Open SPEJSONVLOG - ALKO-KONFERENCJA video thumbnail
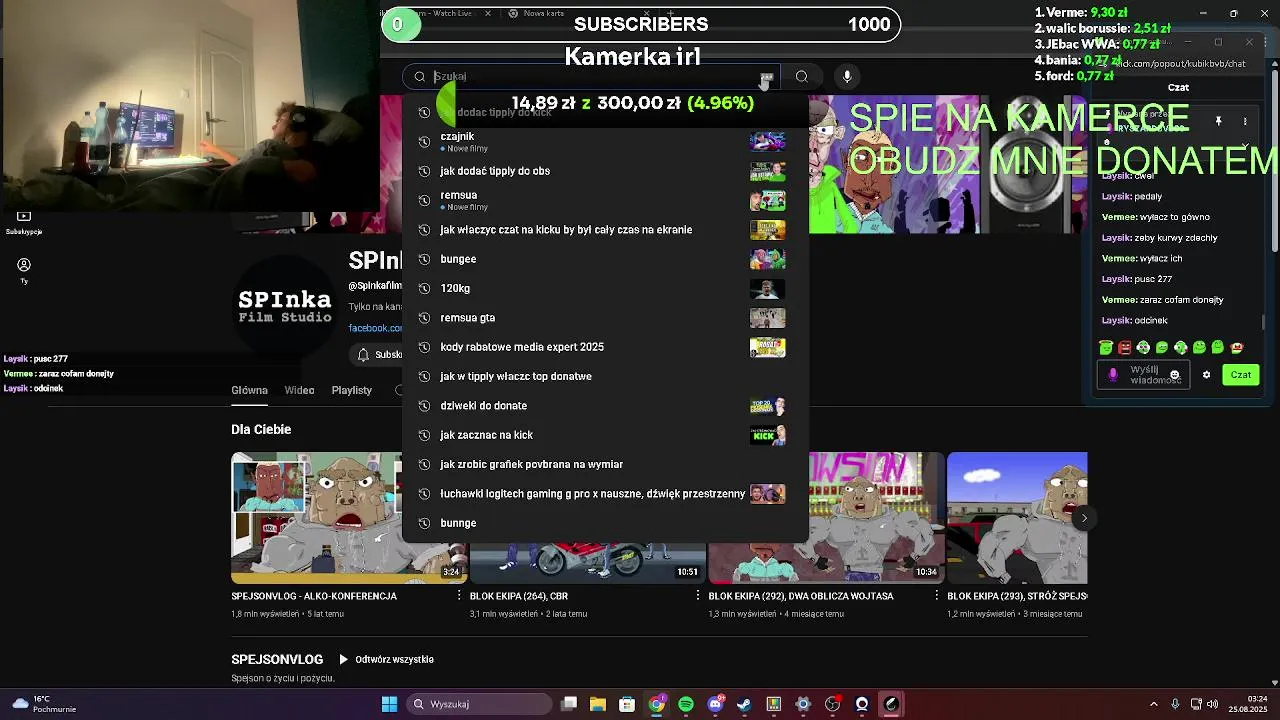This screenshot has height=720, width=1280. pyautogui.click(x=349, y=518)
